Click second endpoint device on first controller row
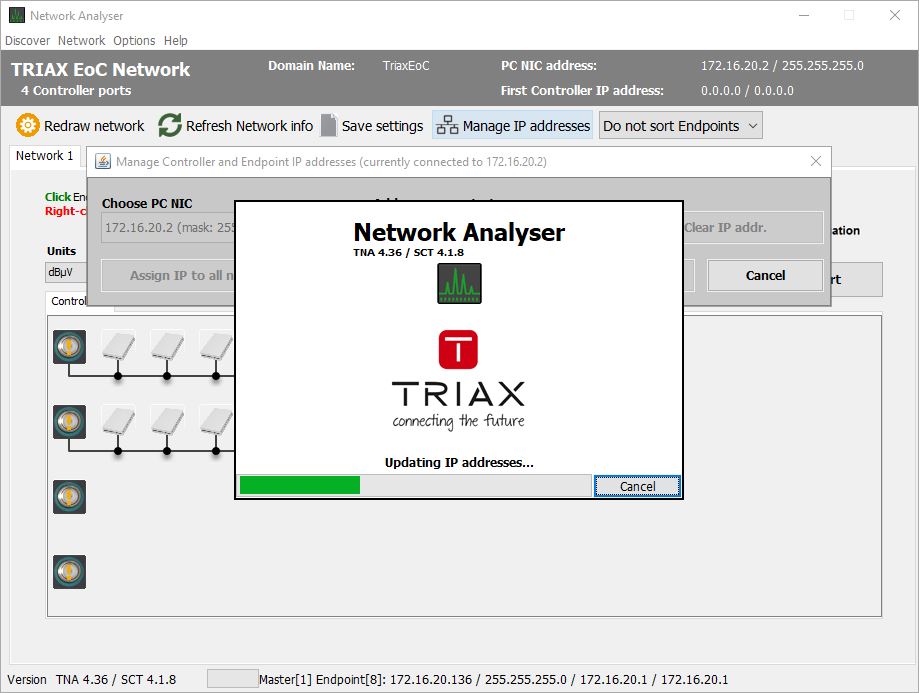The height and width of the screenshot is (693, 919). [x=167, y=346]
